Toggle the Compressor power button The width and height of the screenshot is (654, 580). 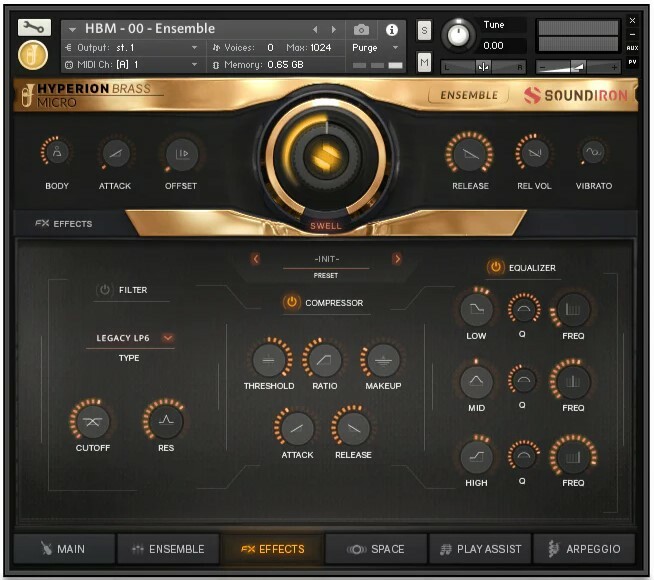[x=291, y=302]
